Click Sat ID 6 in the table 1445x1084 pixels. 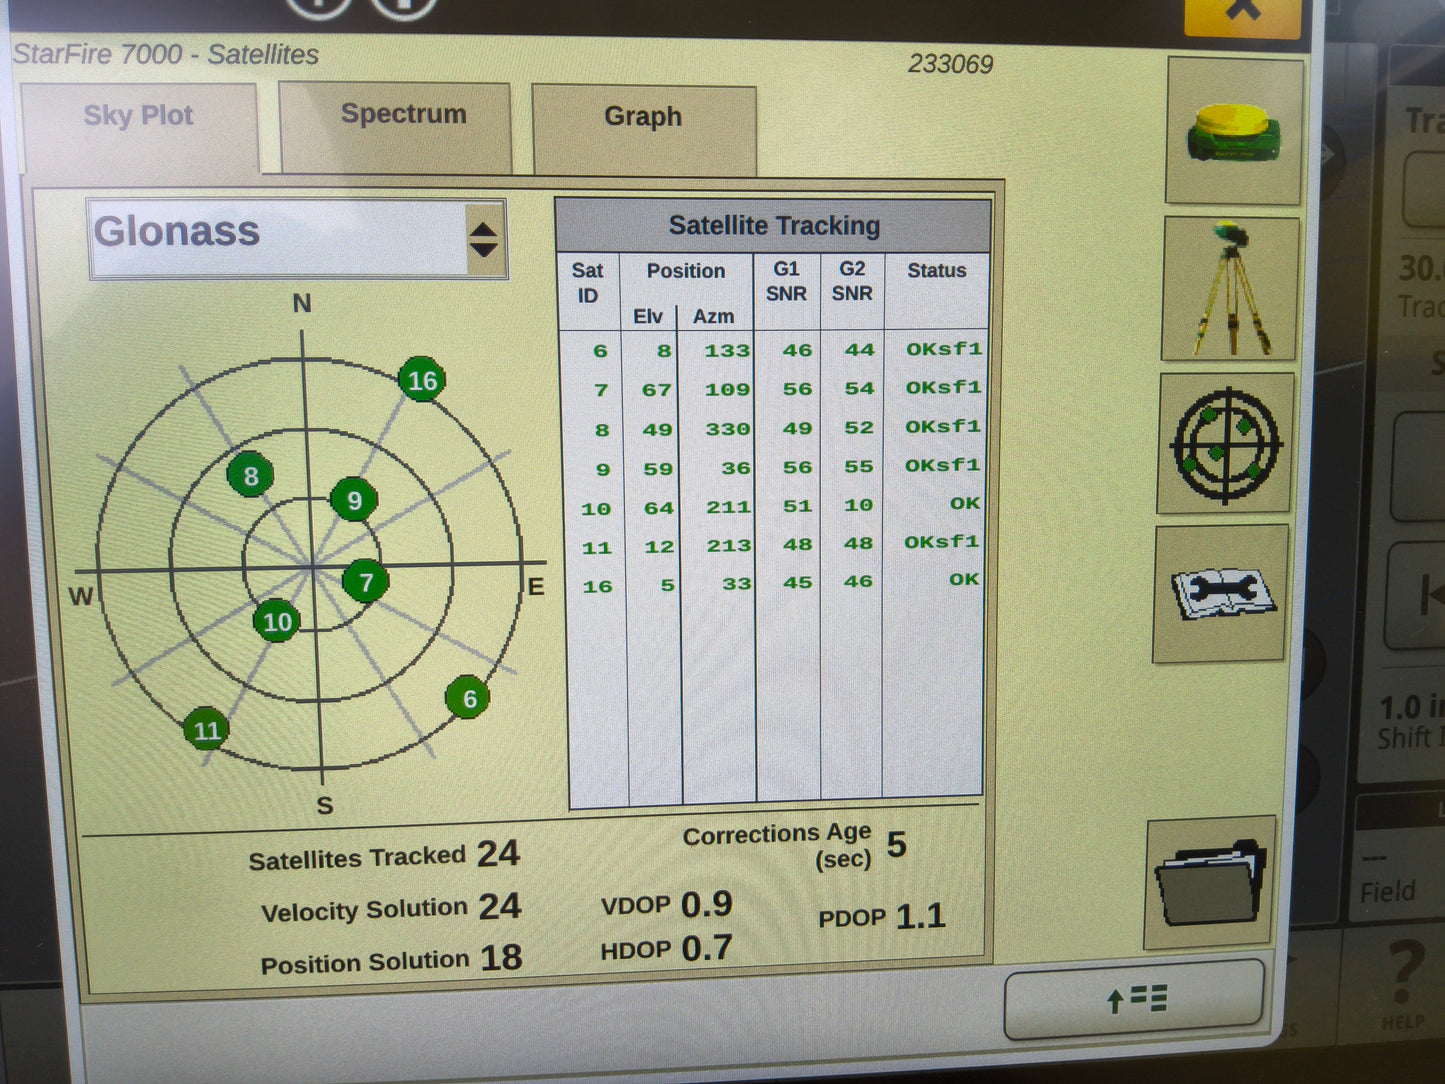(600, 351)
